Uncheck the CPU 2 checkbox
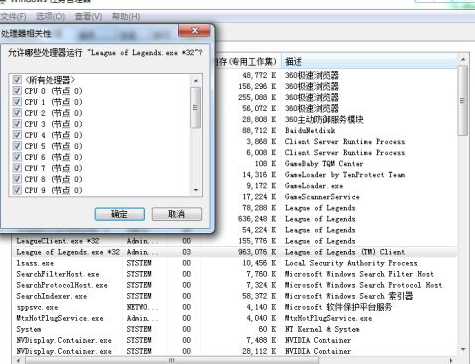Screen dimensions: 475x364 tap(17, 113)
